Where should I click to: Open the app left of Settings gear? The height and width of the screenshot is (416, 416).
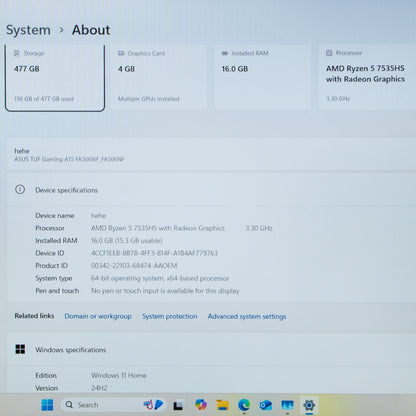click(287, 405)
